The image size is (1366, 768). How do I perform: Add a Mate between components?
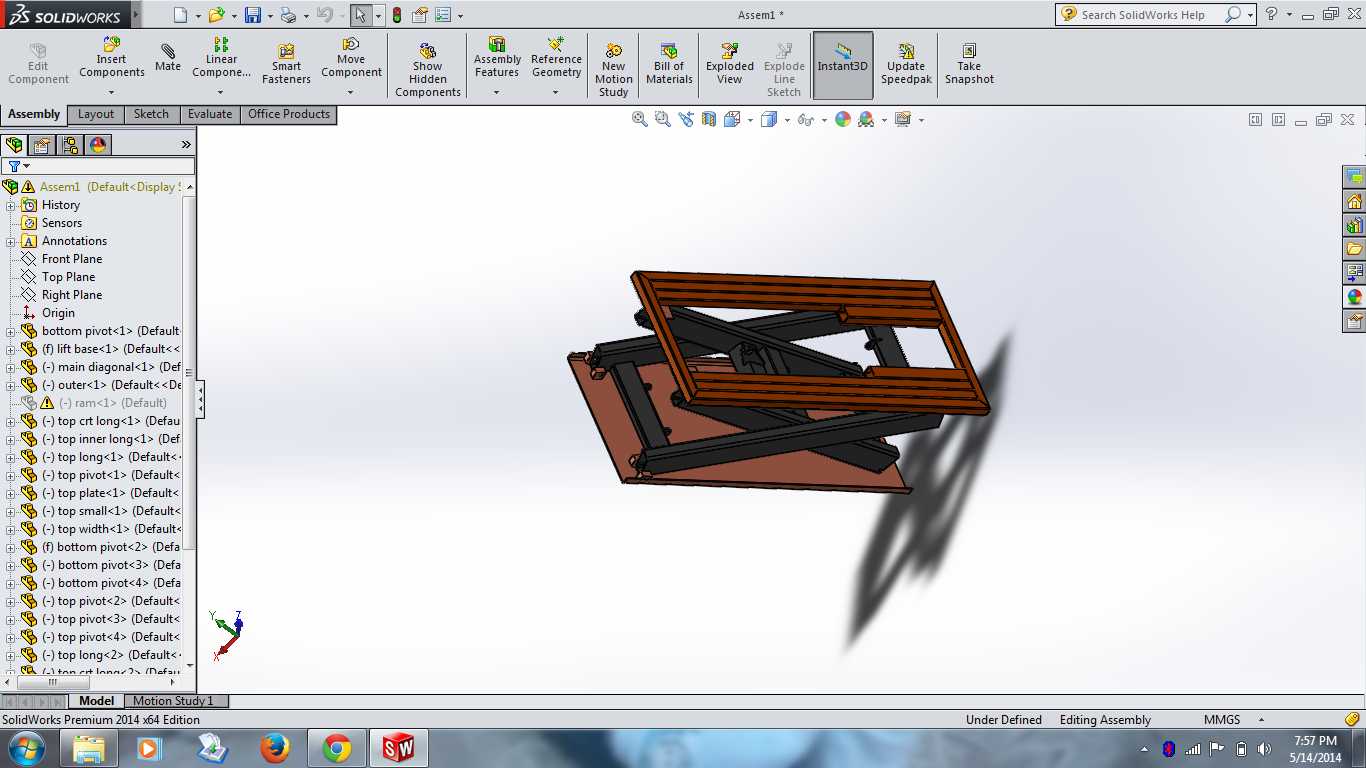(x=168, y=58)
